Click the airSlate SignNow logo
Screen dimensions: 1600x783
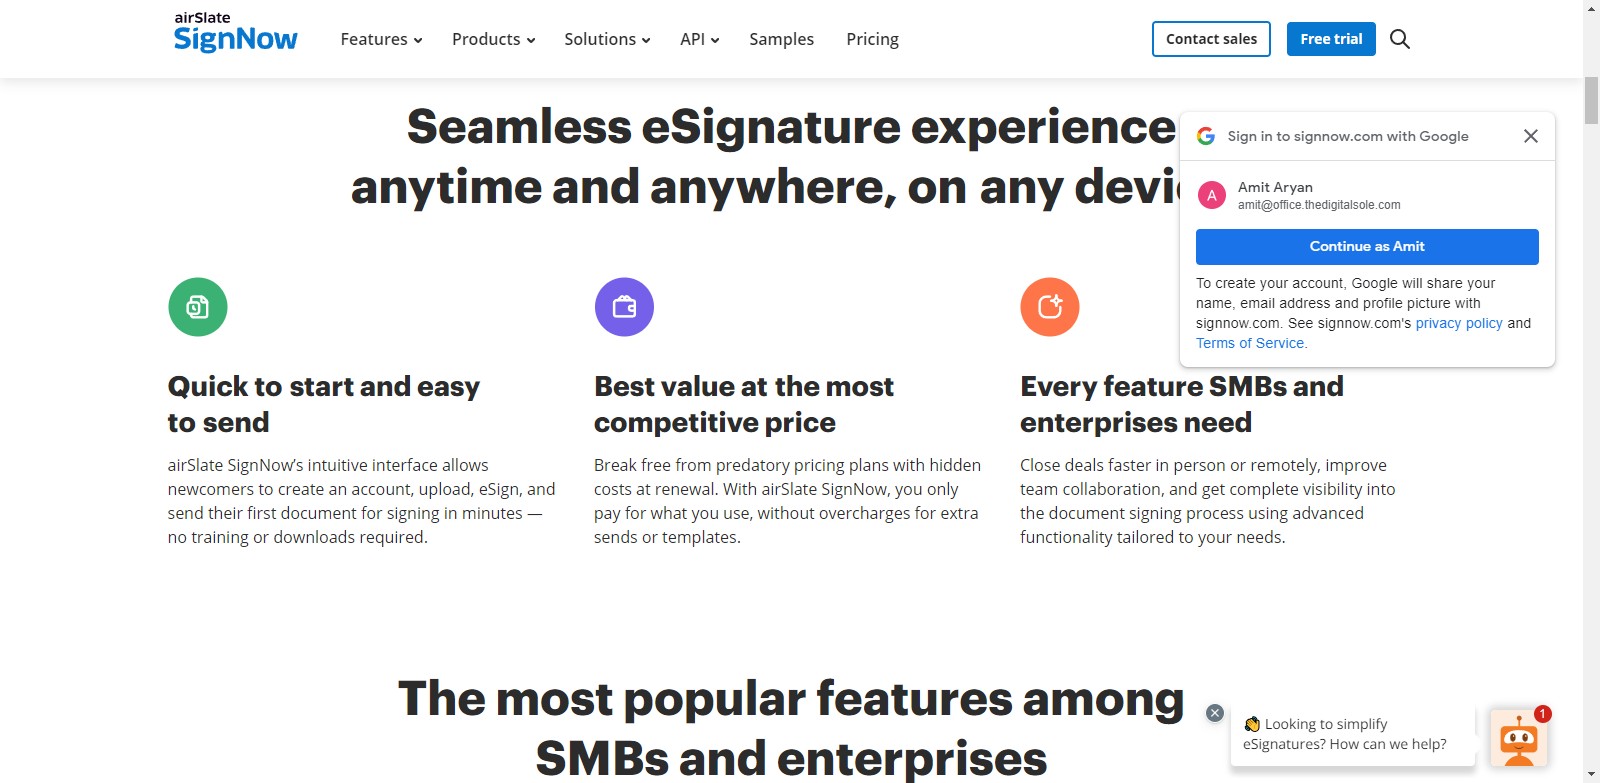(x=235, y=33)
